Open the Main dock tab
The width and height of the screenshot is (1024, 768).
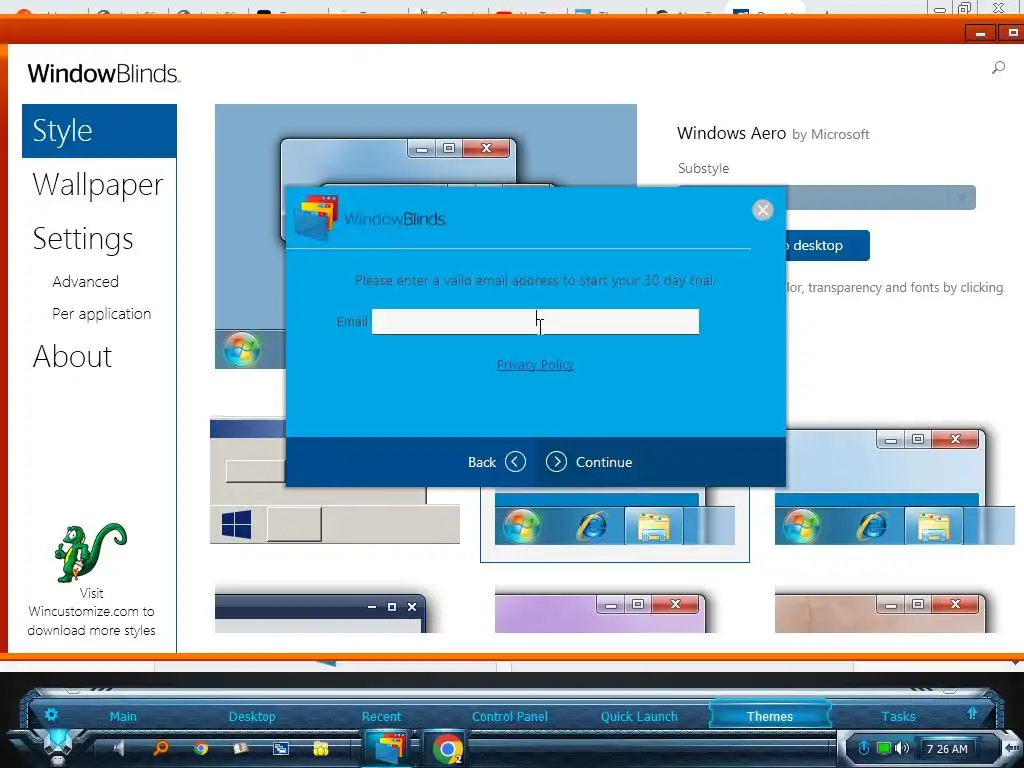pyautogui.click(x=123, y=716)
